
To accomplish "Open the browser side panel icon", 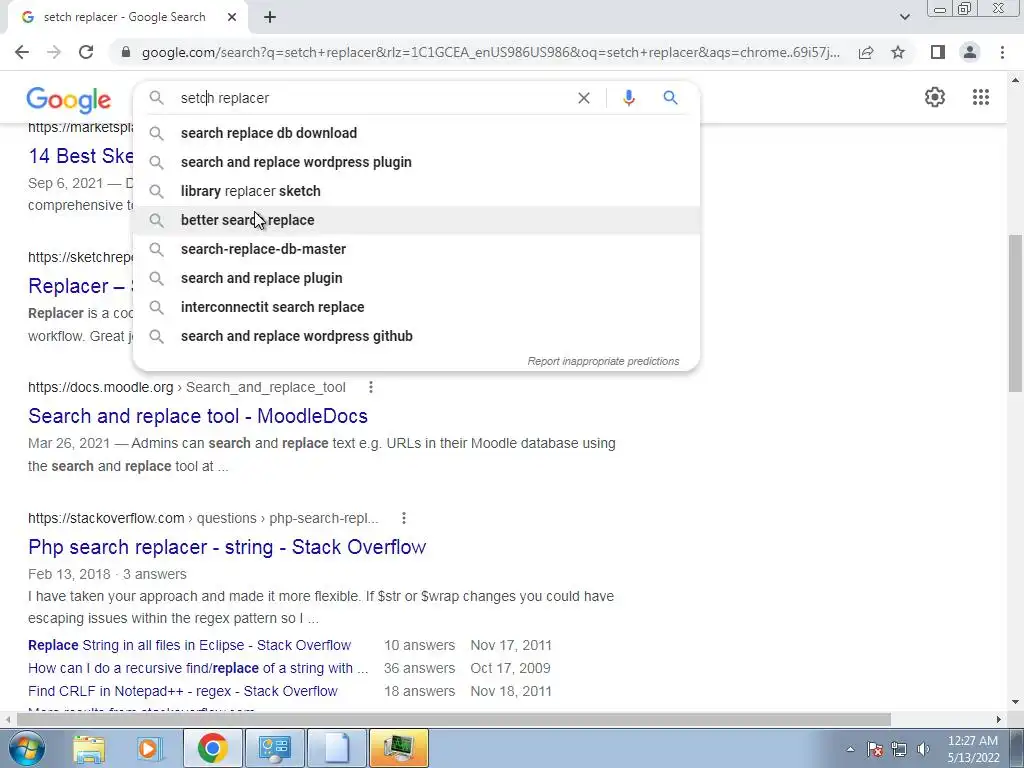I will click(938, 52).
